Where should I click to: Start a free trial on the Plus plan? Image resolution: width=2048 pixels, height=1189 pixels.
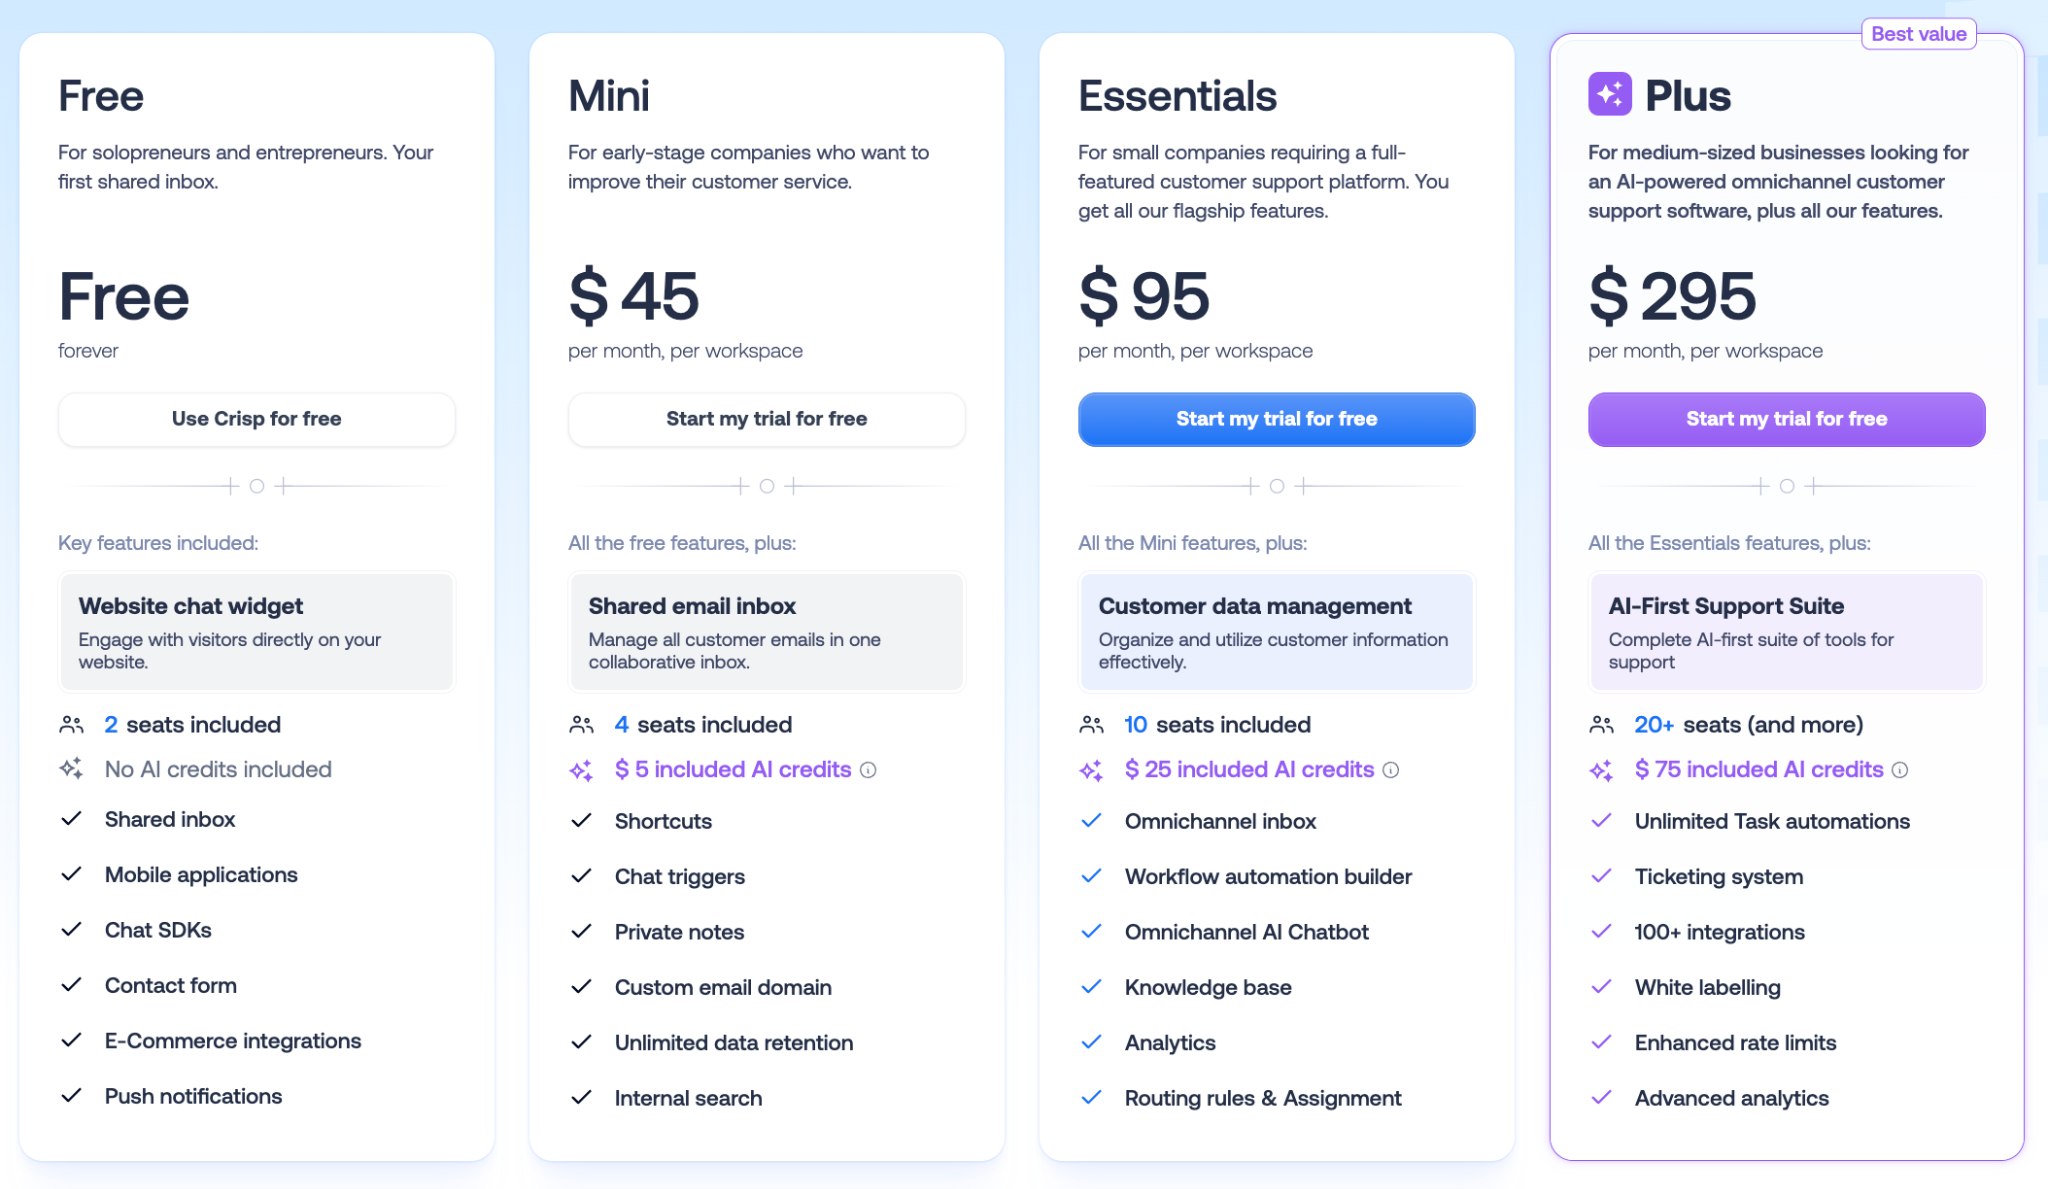pos(1787,419)
